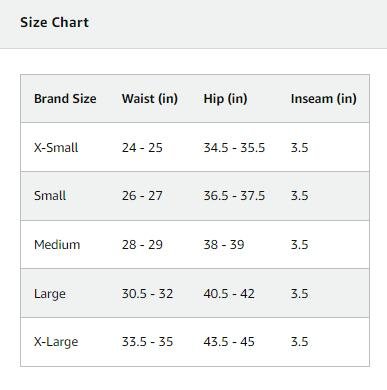387x390 pixels.
Task: Click the Medium size row label
Action: click(57, 245)
